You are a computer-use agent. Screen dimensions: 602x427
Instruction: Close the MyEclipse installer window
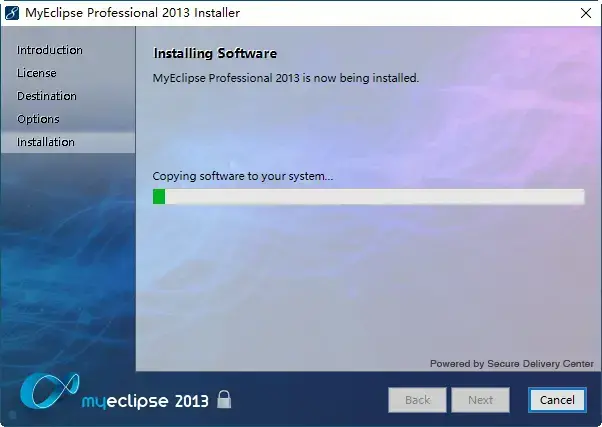point(585,13)
